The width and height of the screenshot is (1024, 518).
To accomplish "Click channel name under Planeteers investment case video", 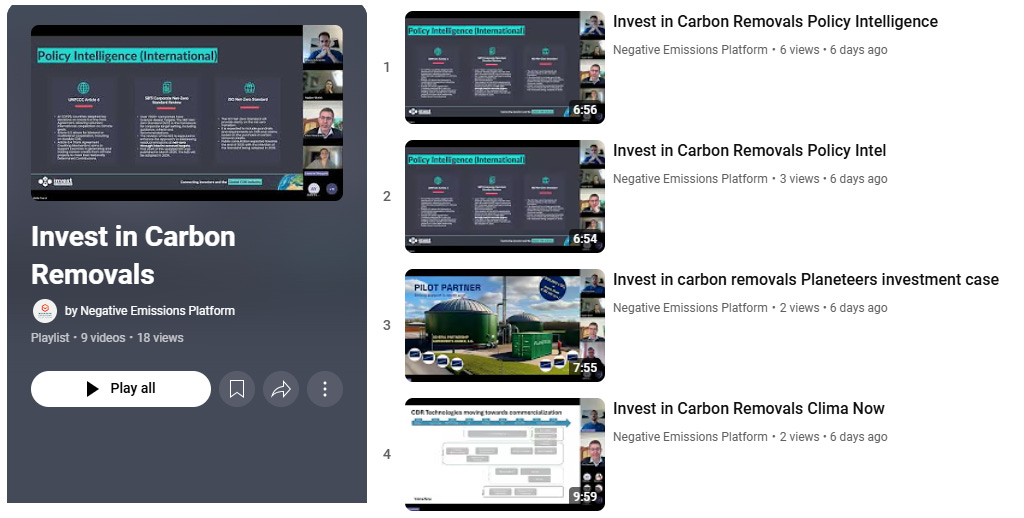I will tap(690, 308).
